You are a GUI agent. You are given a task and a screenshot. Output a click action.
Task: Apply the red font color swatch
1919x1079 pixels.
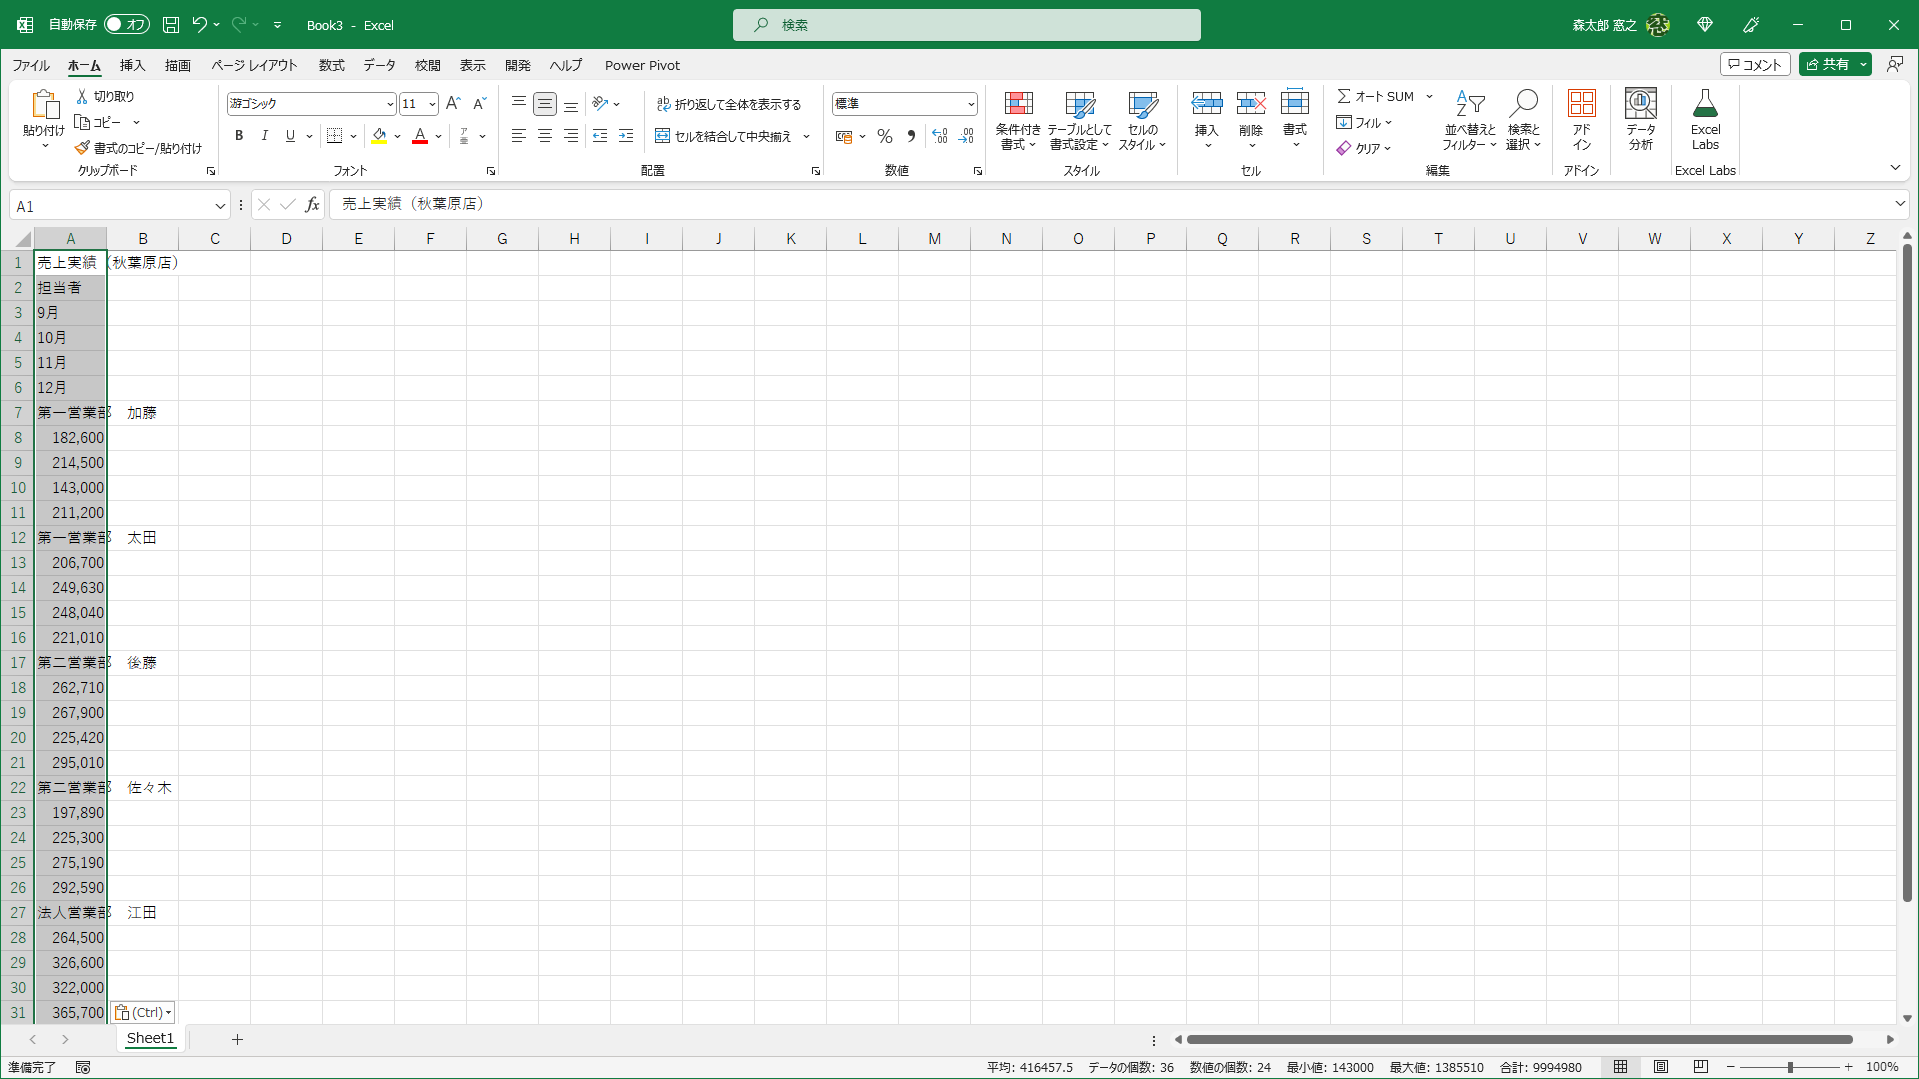point(420,136)
